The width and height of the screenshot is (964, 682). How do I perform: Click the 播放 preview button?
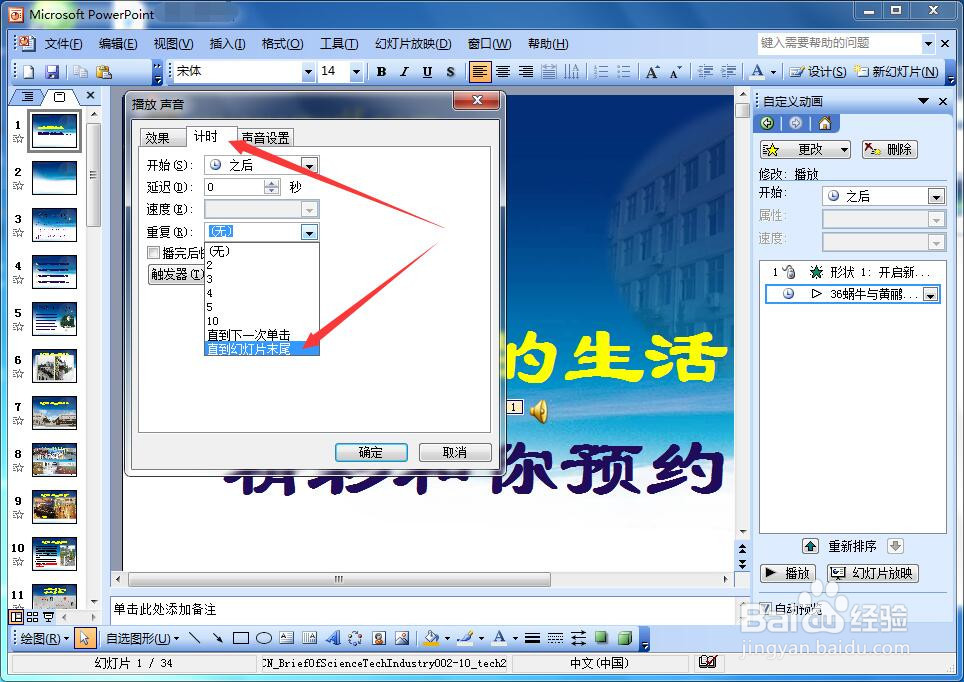(x=788, y=573)
